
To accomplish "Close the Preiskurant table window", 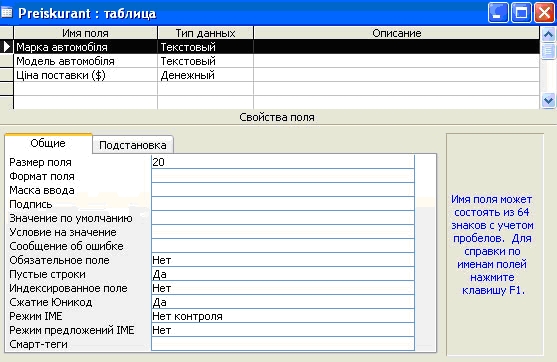I will pyautogui.click(x=544, y=13).
